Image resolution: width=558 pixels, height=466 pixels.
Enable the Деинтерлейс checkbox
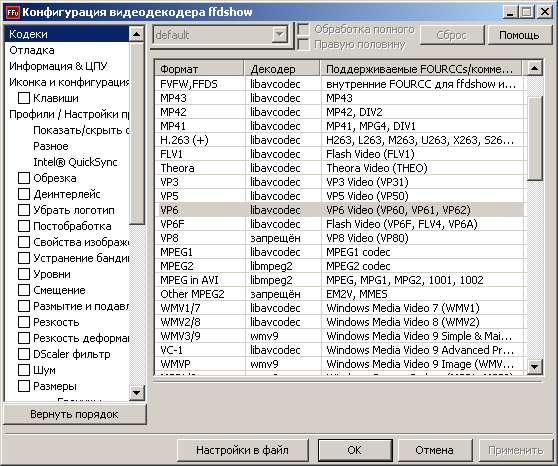[24, 194]
